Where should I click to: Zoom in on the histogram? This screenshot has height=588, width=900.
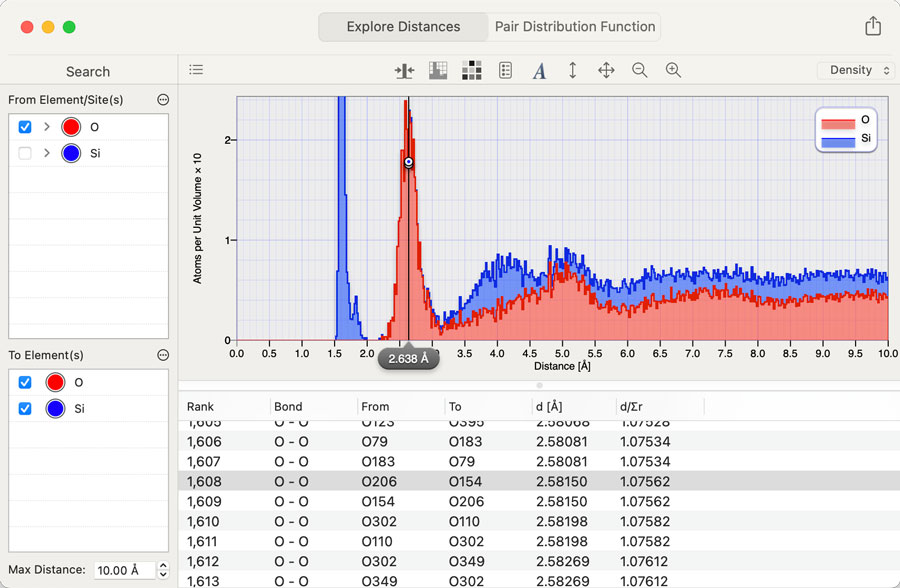(674, 70)
